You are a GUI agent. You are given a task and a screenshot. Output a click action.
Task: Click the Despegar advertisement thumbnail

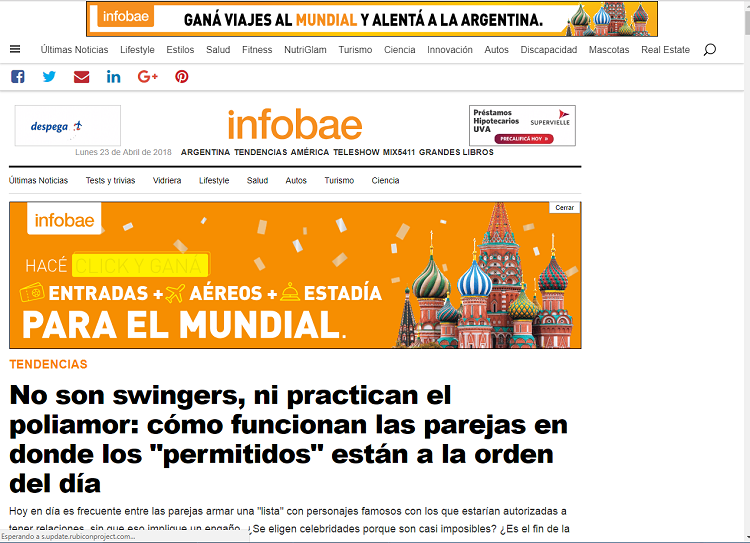[x=67, y=126]
